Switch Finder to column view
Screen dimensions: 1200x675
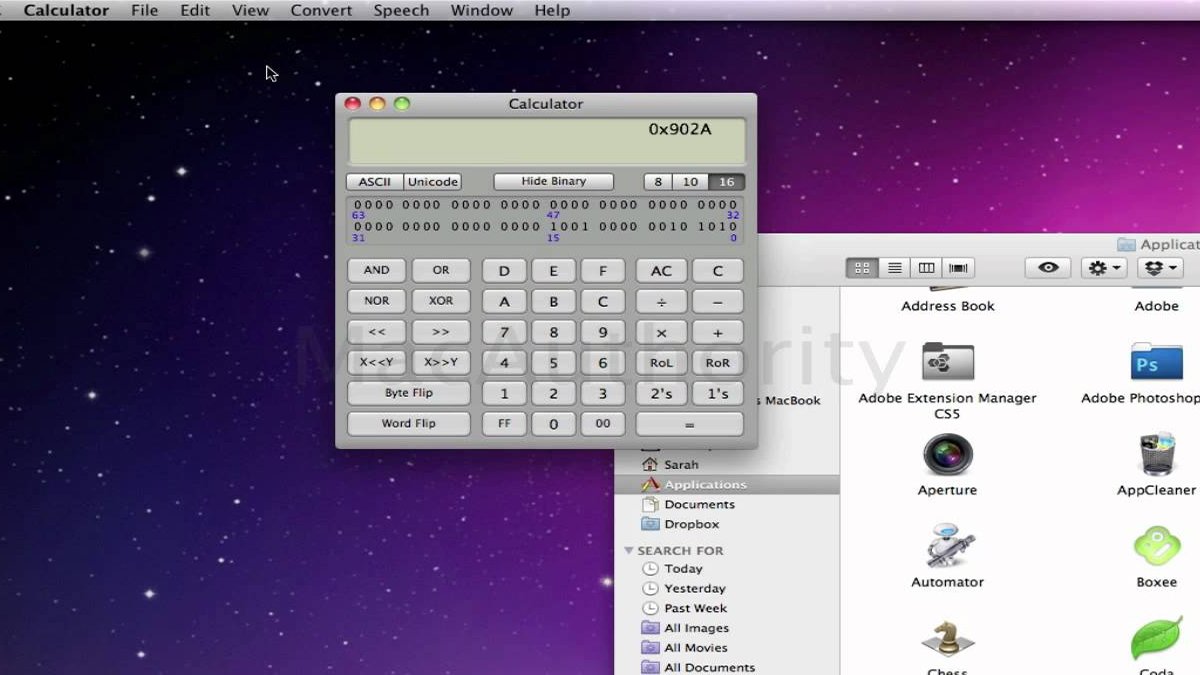pos(927,268)
